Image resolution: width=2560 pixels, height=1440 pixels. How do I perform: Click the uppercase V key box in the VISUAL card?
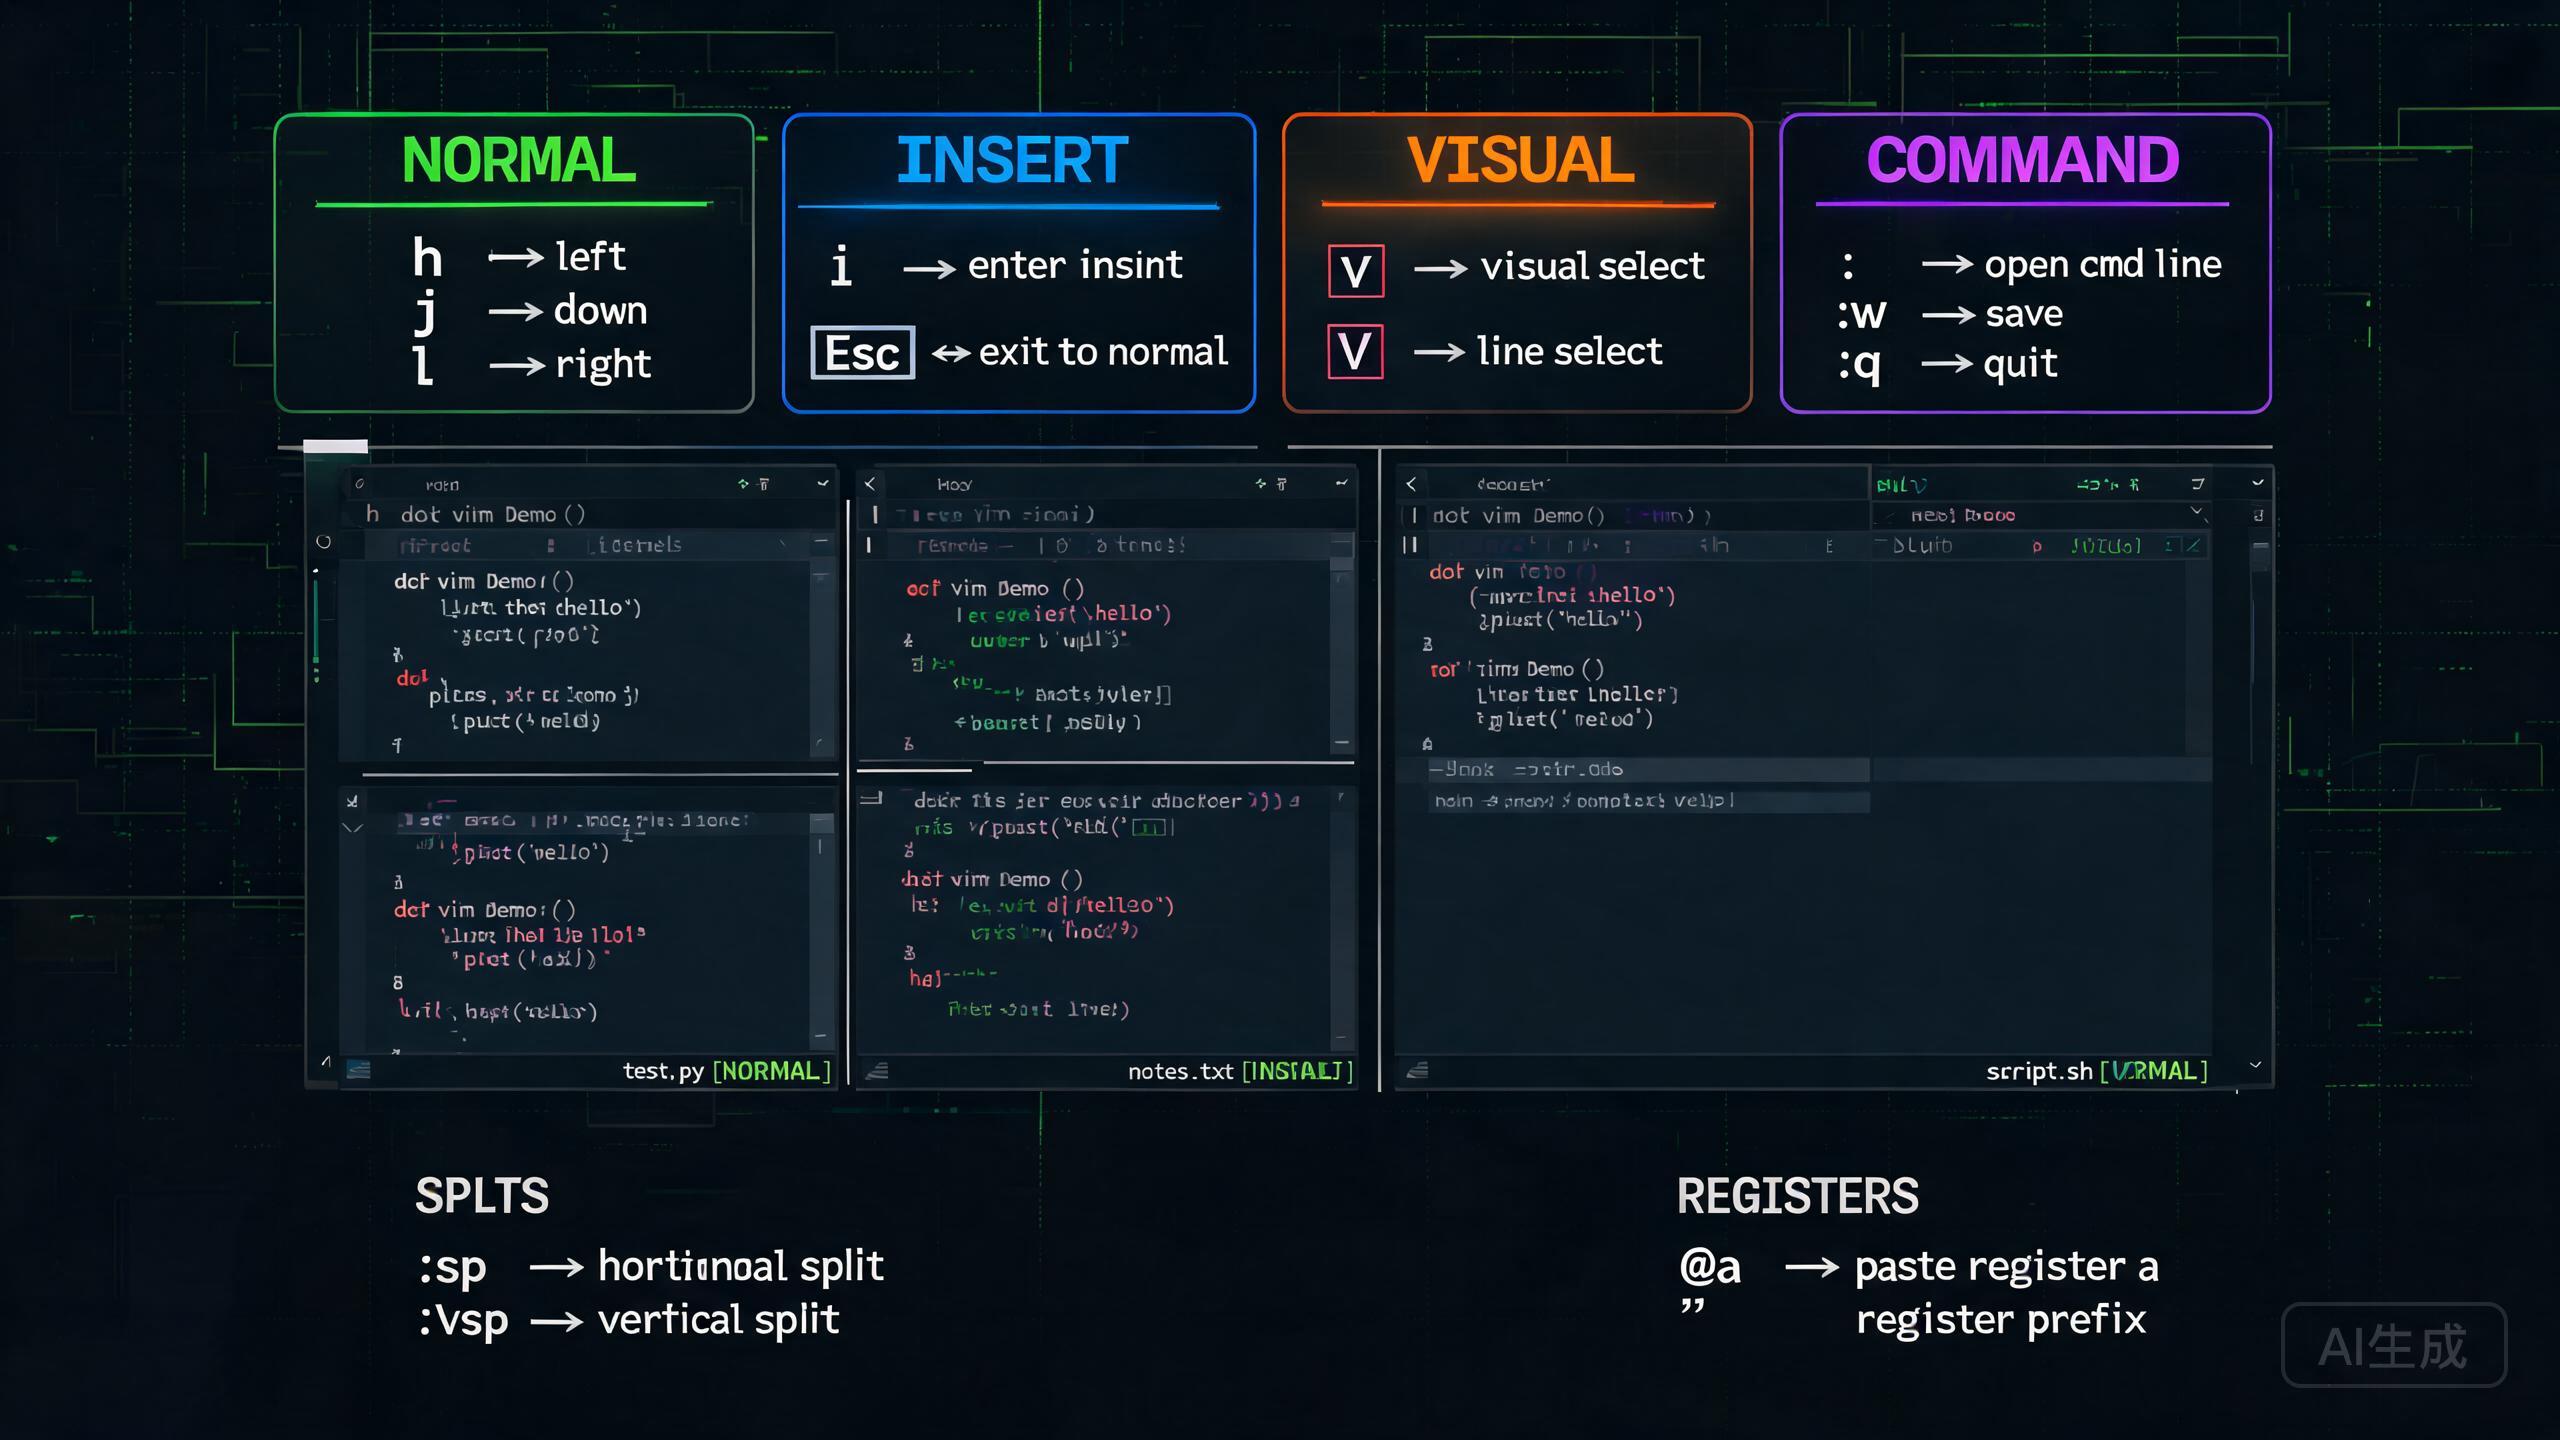click(x=1355, y=351)
